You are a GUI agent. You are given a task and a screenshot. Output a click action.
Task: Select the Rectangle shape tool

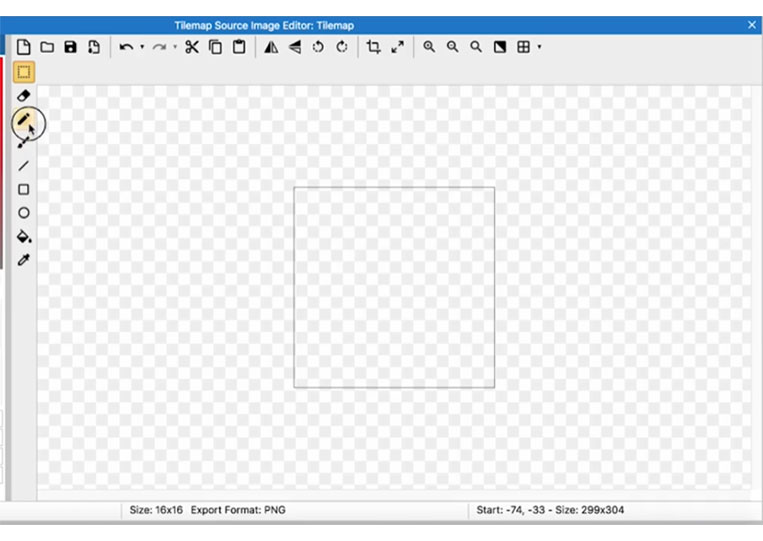[23, 189]
